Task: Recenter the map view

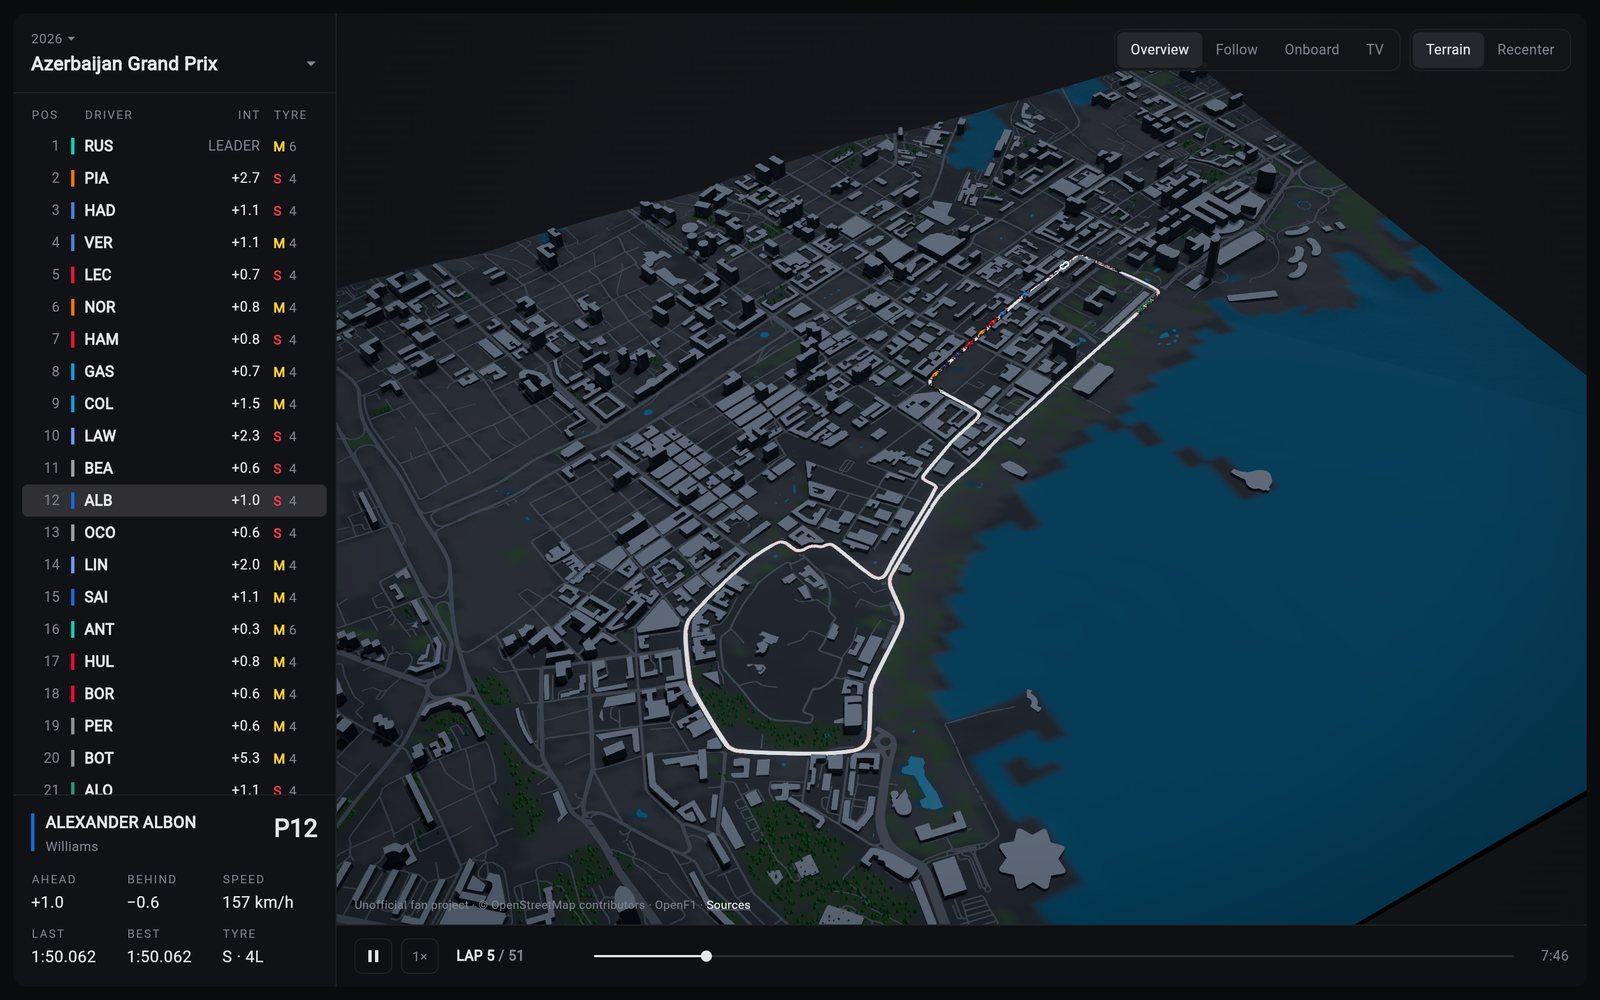Action: click(1525, 49)
